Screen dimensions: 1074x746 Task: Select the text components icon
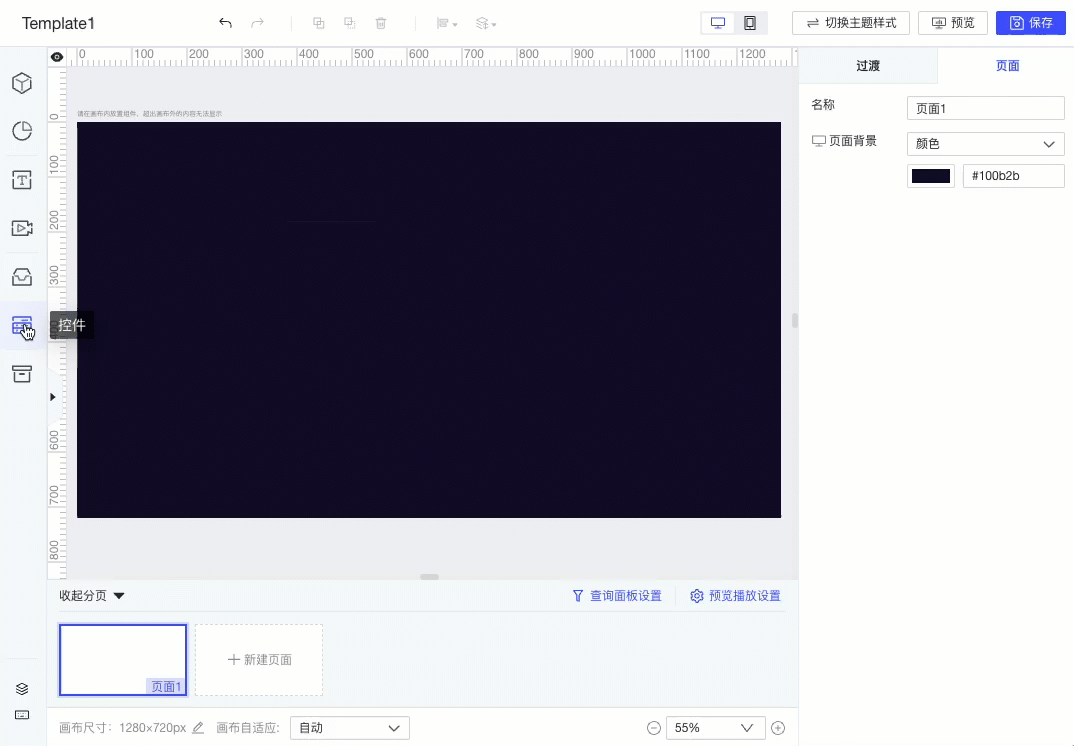[22, 180]
